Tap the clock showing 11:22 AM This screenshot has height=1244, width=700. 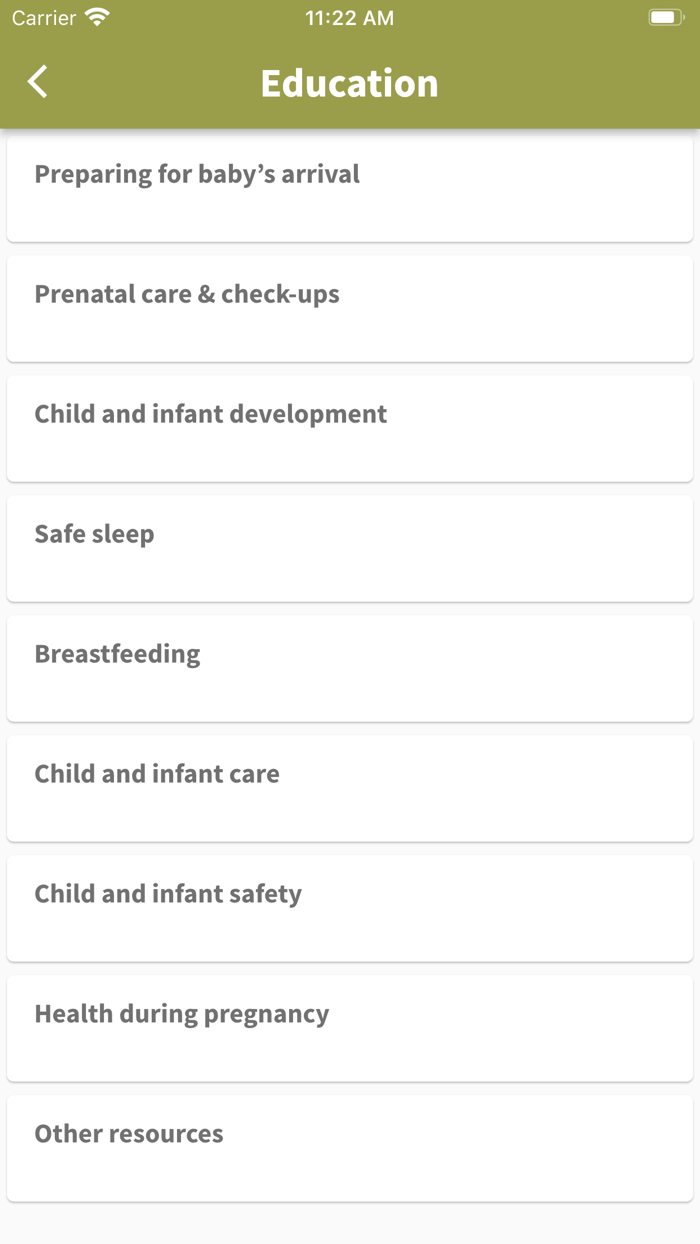pyautogui.click(x=349, y=17)
